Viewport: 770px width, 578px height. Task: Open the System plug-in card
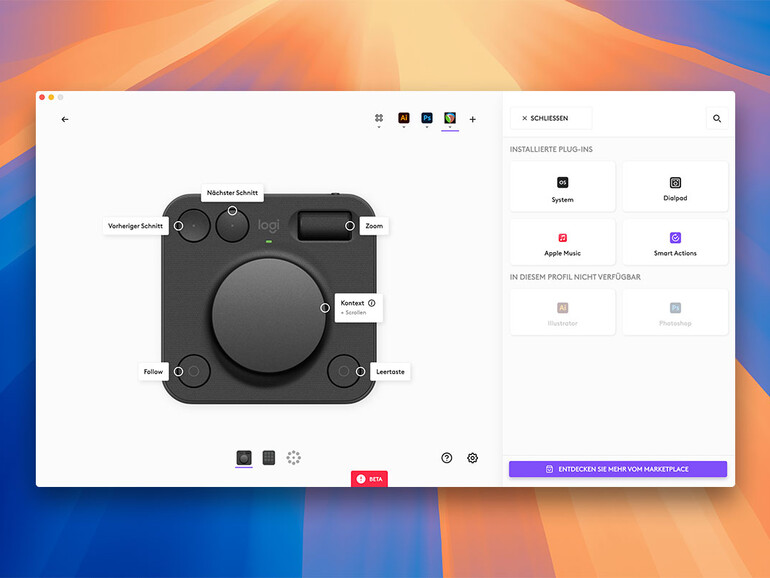click(x=562, y=187)
